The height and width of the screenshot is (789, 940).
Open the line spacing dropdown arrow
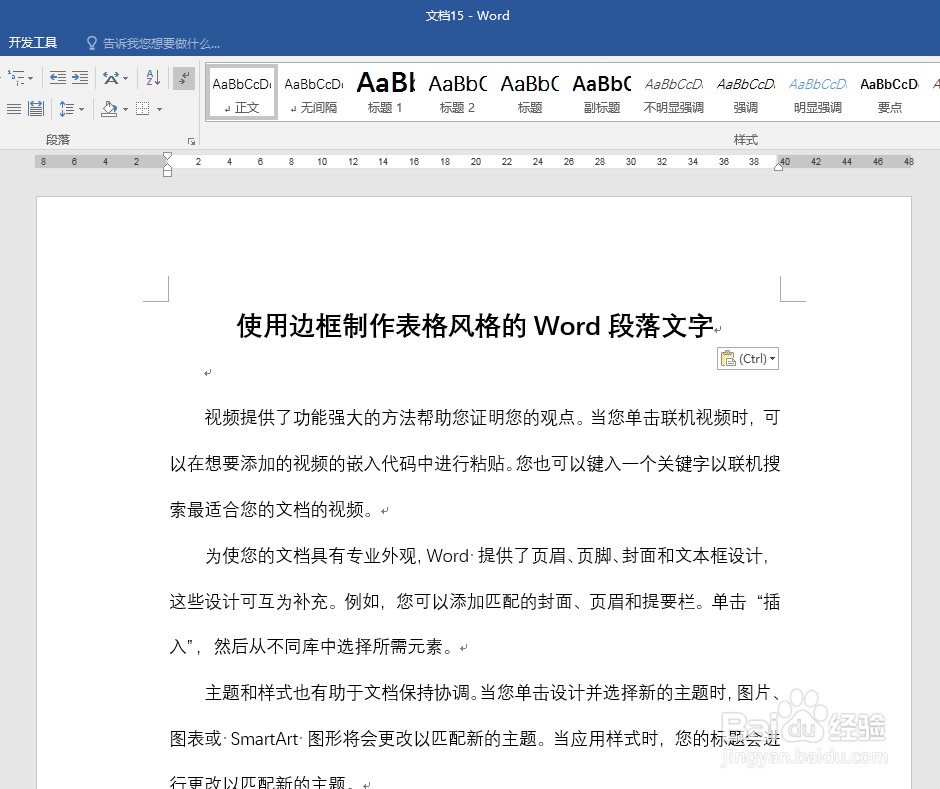tap(82, 110)
